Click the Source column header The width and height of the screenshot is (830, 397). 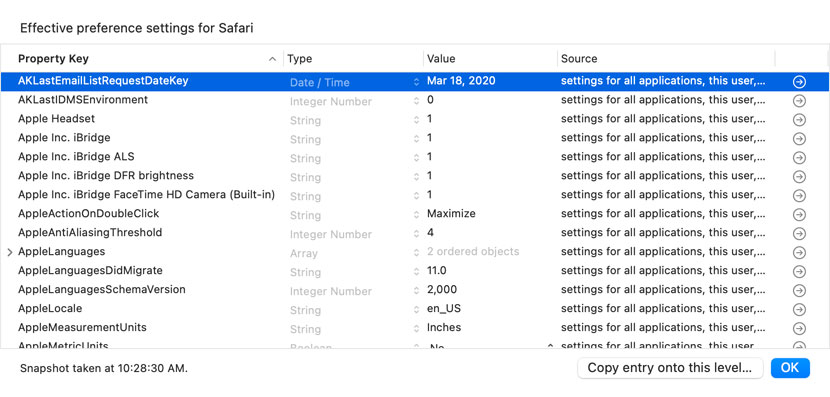click(x=666, y=59)
